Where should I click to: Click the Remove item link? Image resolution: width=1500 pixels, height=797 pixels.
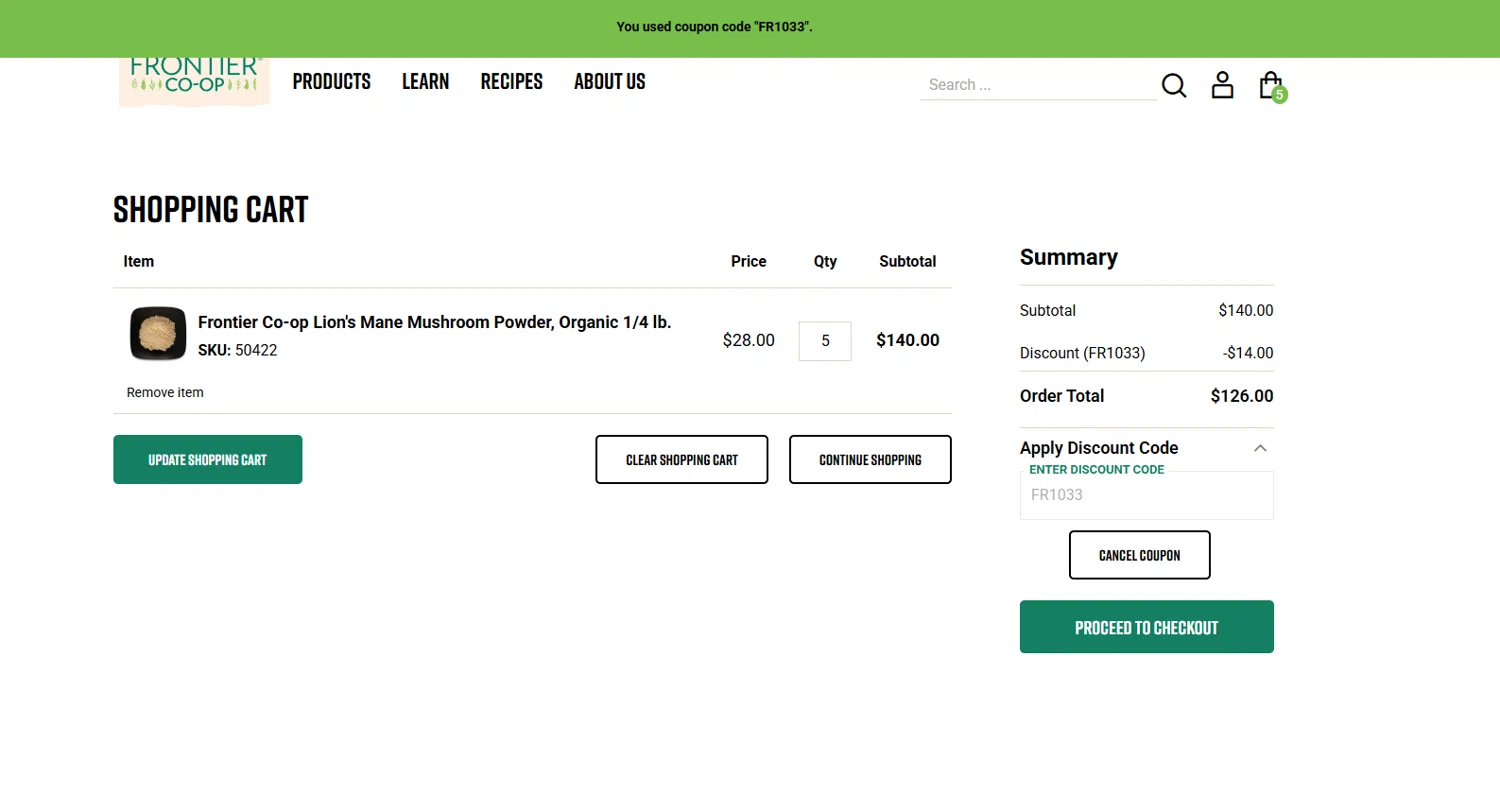165,393
